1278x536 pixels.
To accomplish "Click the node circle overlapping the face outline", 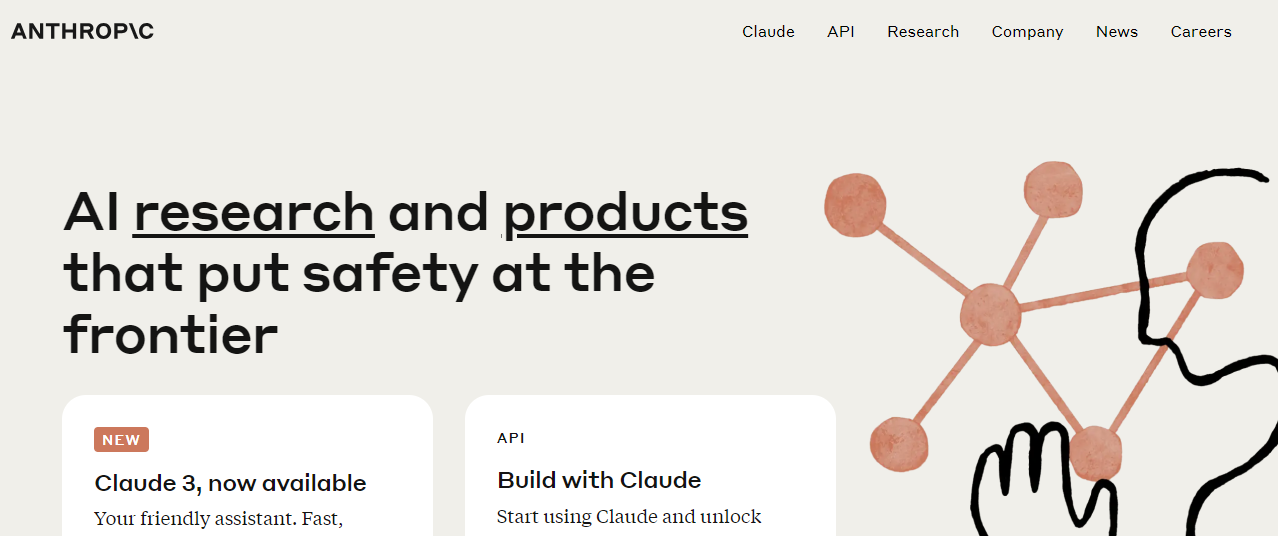I will click(1214, 270).
